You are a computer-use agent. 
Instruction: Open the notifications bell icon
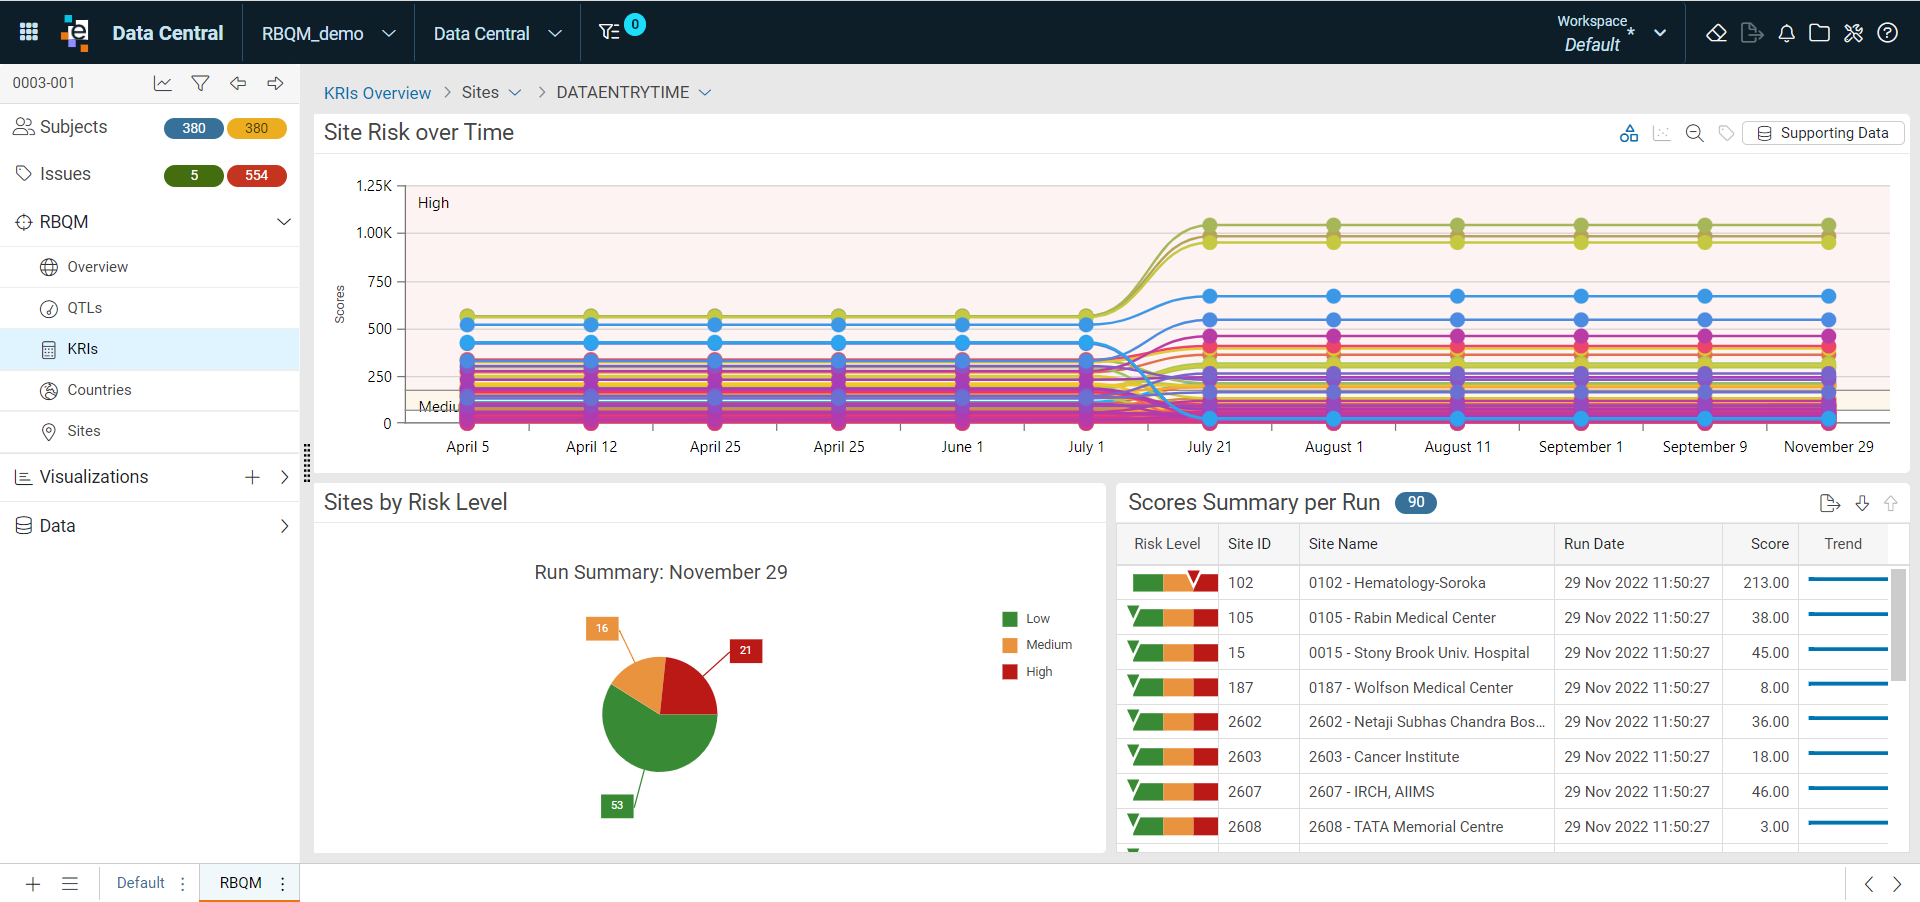tap(1787, 33)
